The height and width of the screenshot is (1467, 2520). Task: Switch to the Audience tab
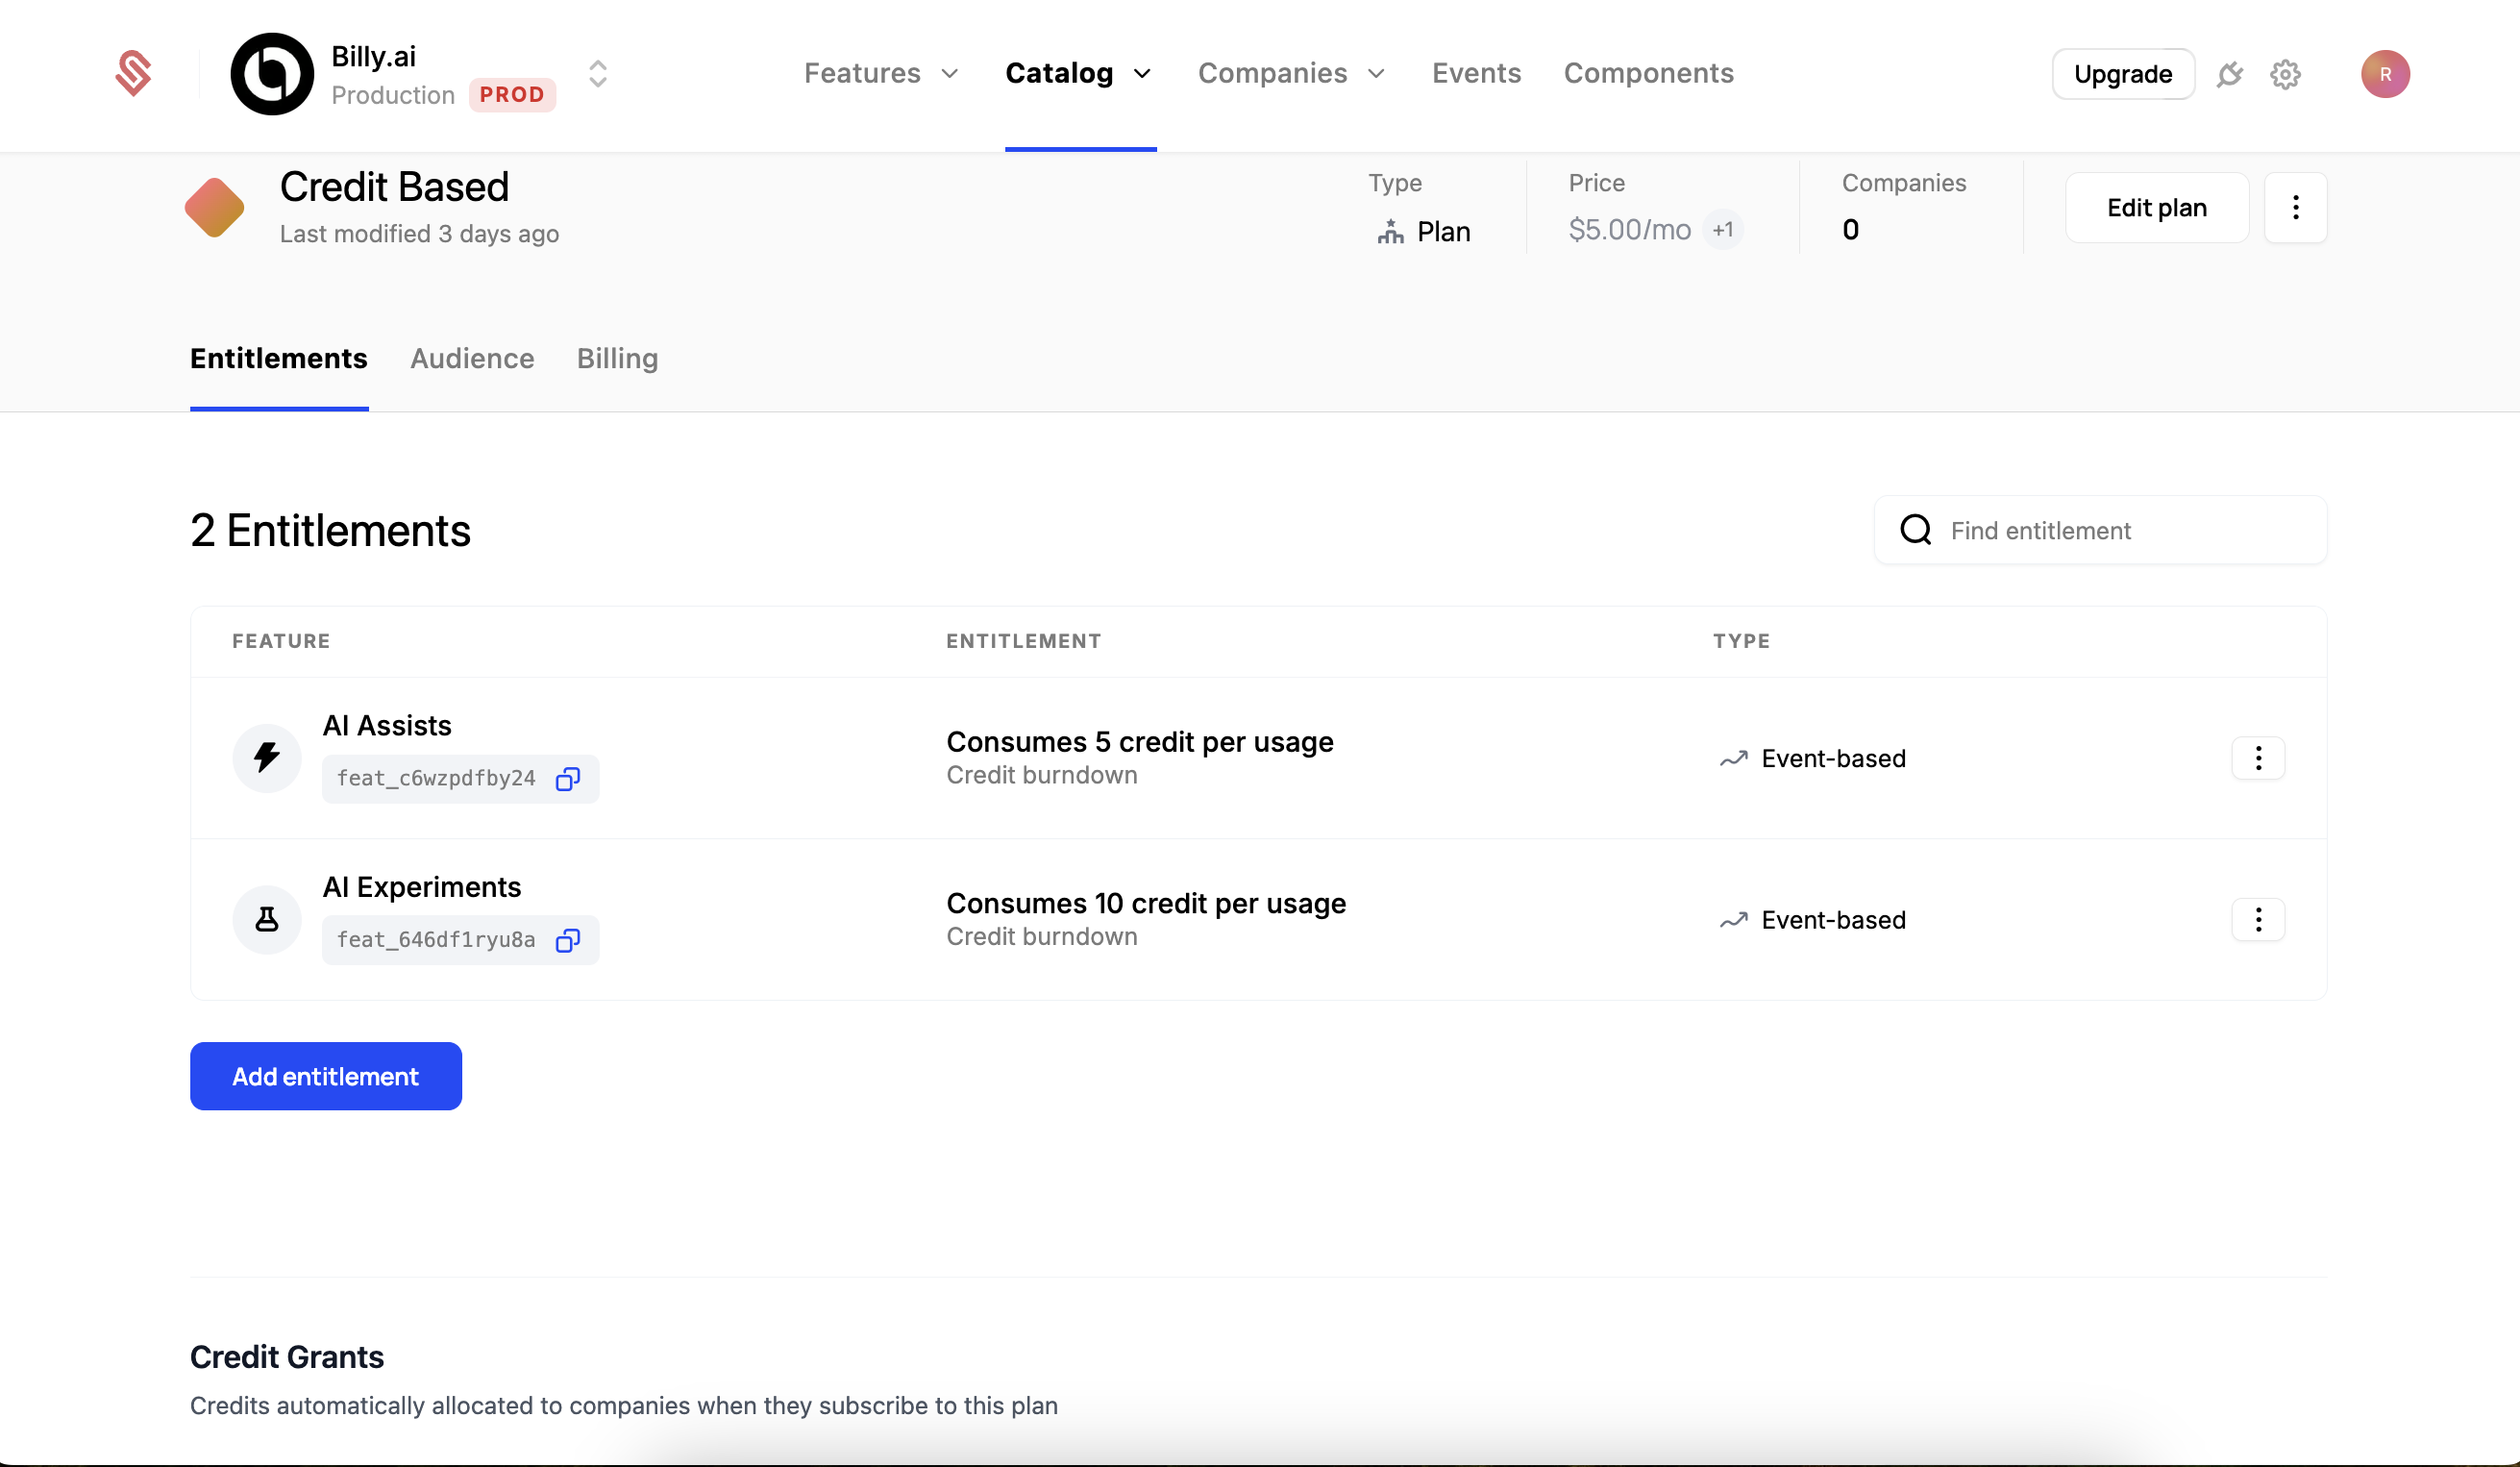point(472,359)
